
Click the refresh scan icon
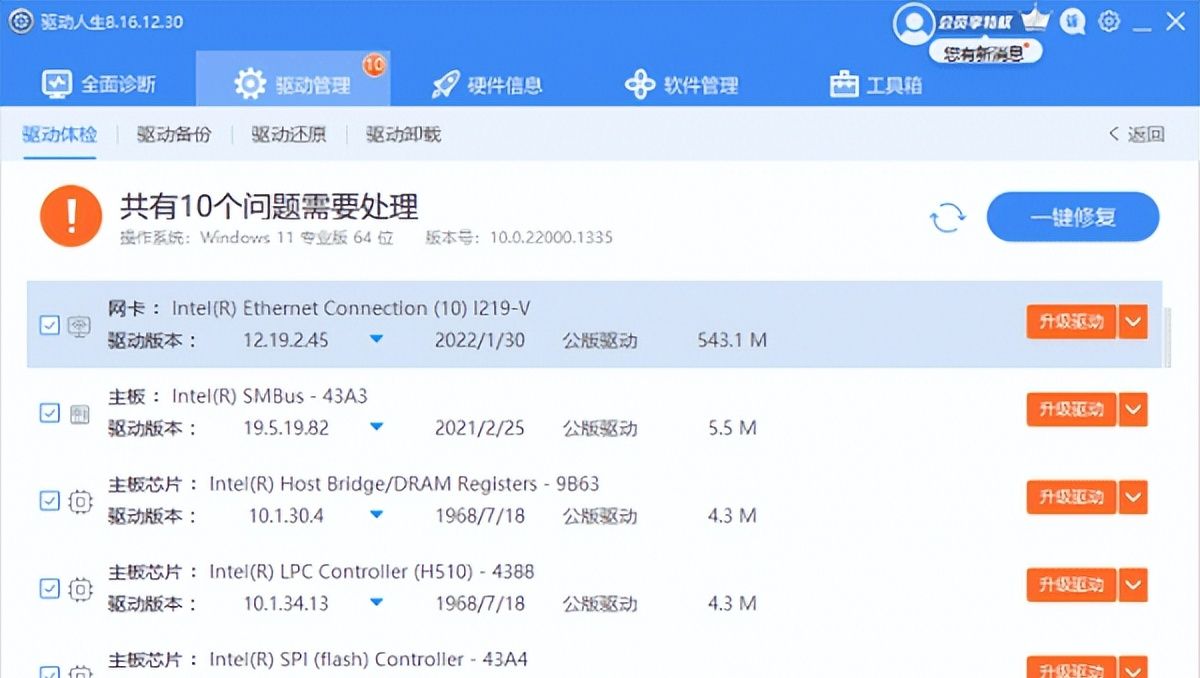(947, 217)
